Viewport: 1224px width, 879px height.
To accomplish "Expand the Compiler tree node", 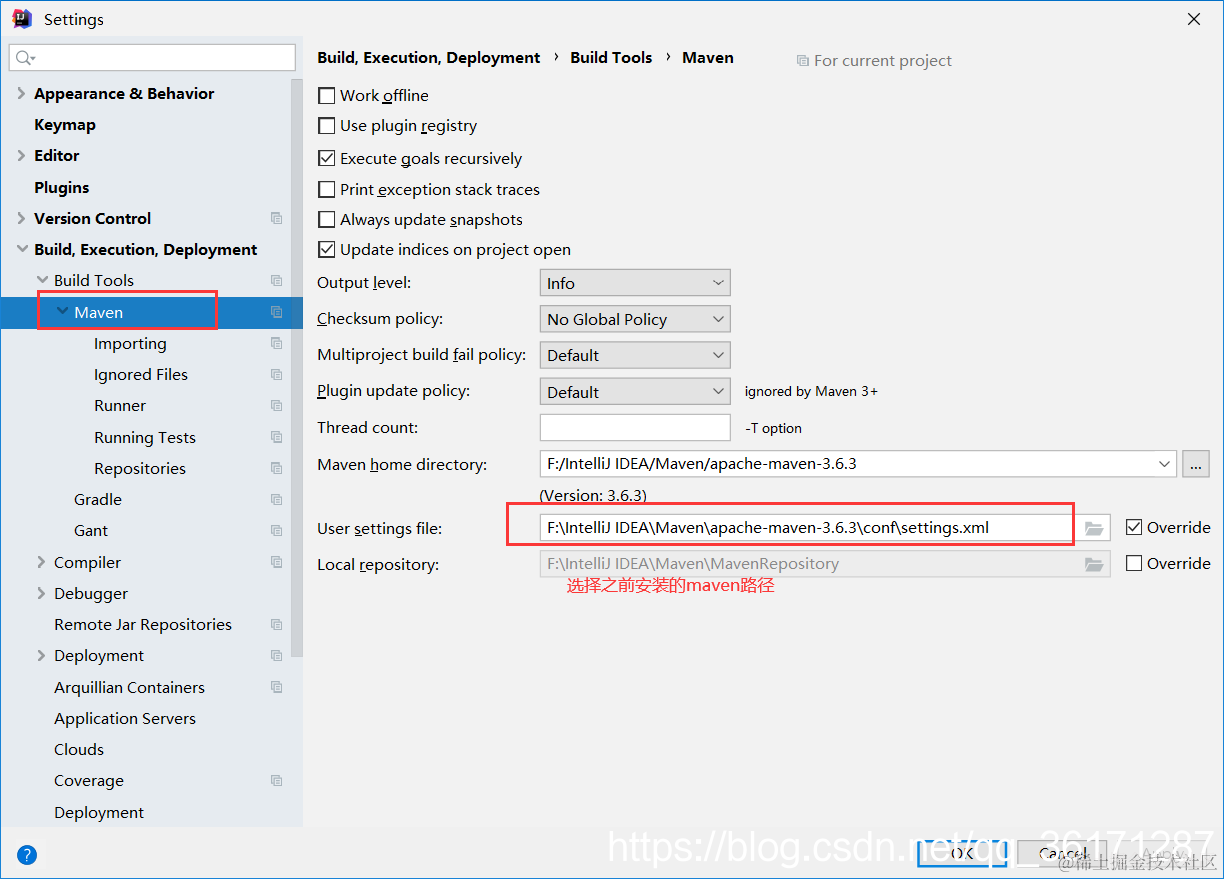I will tap(42, 562).
